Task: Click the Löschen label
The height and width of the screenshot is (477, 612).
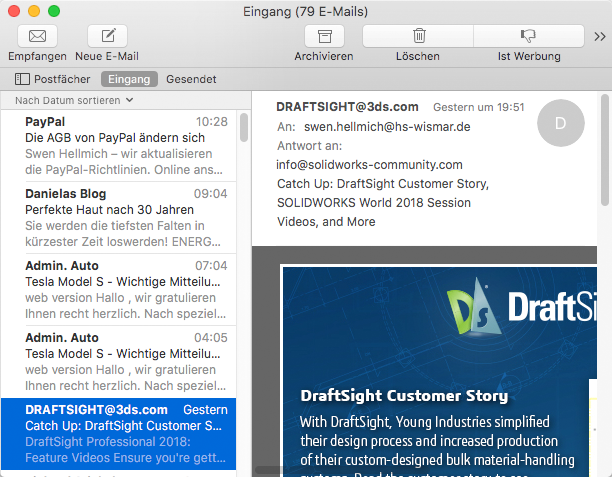Action: 418,56
